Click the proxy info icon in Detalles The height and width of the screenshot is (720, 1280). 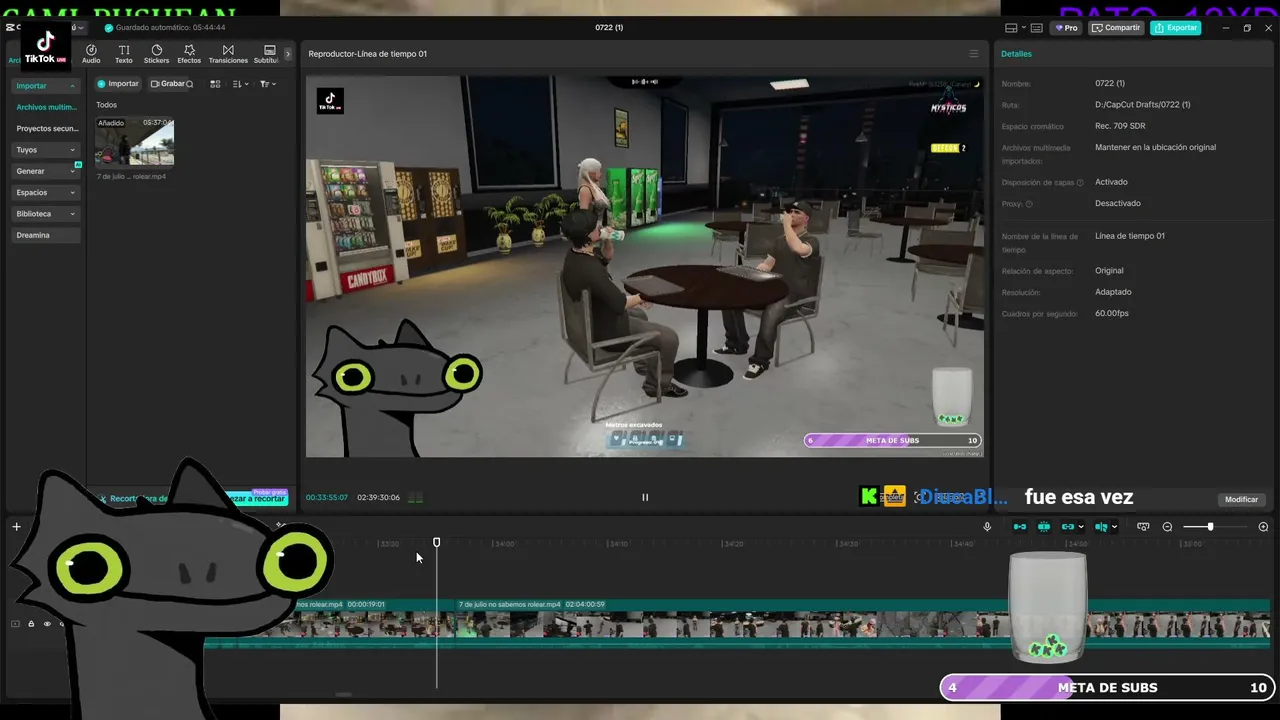click(1029, 204)
